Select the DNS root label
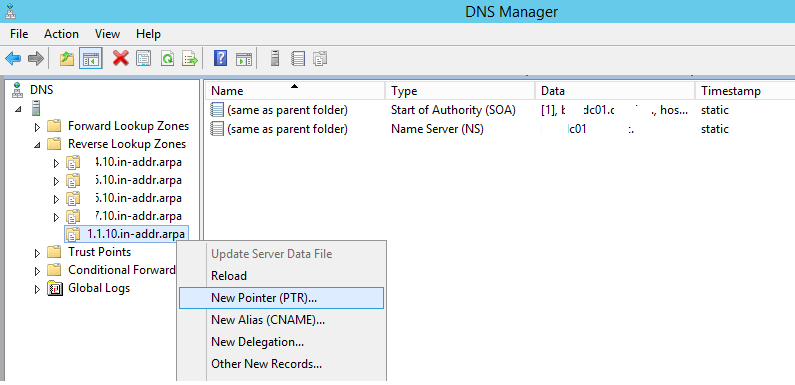795x385 pixels. [x=42, y=90]
